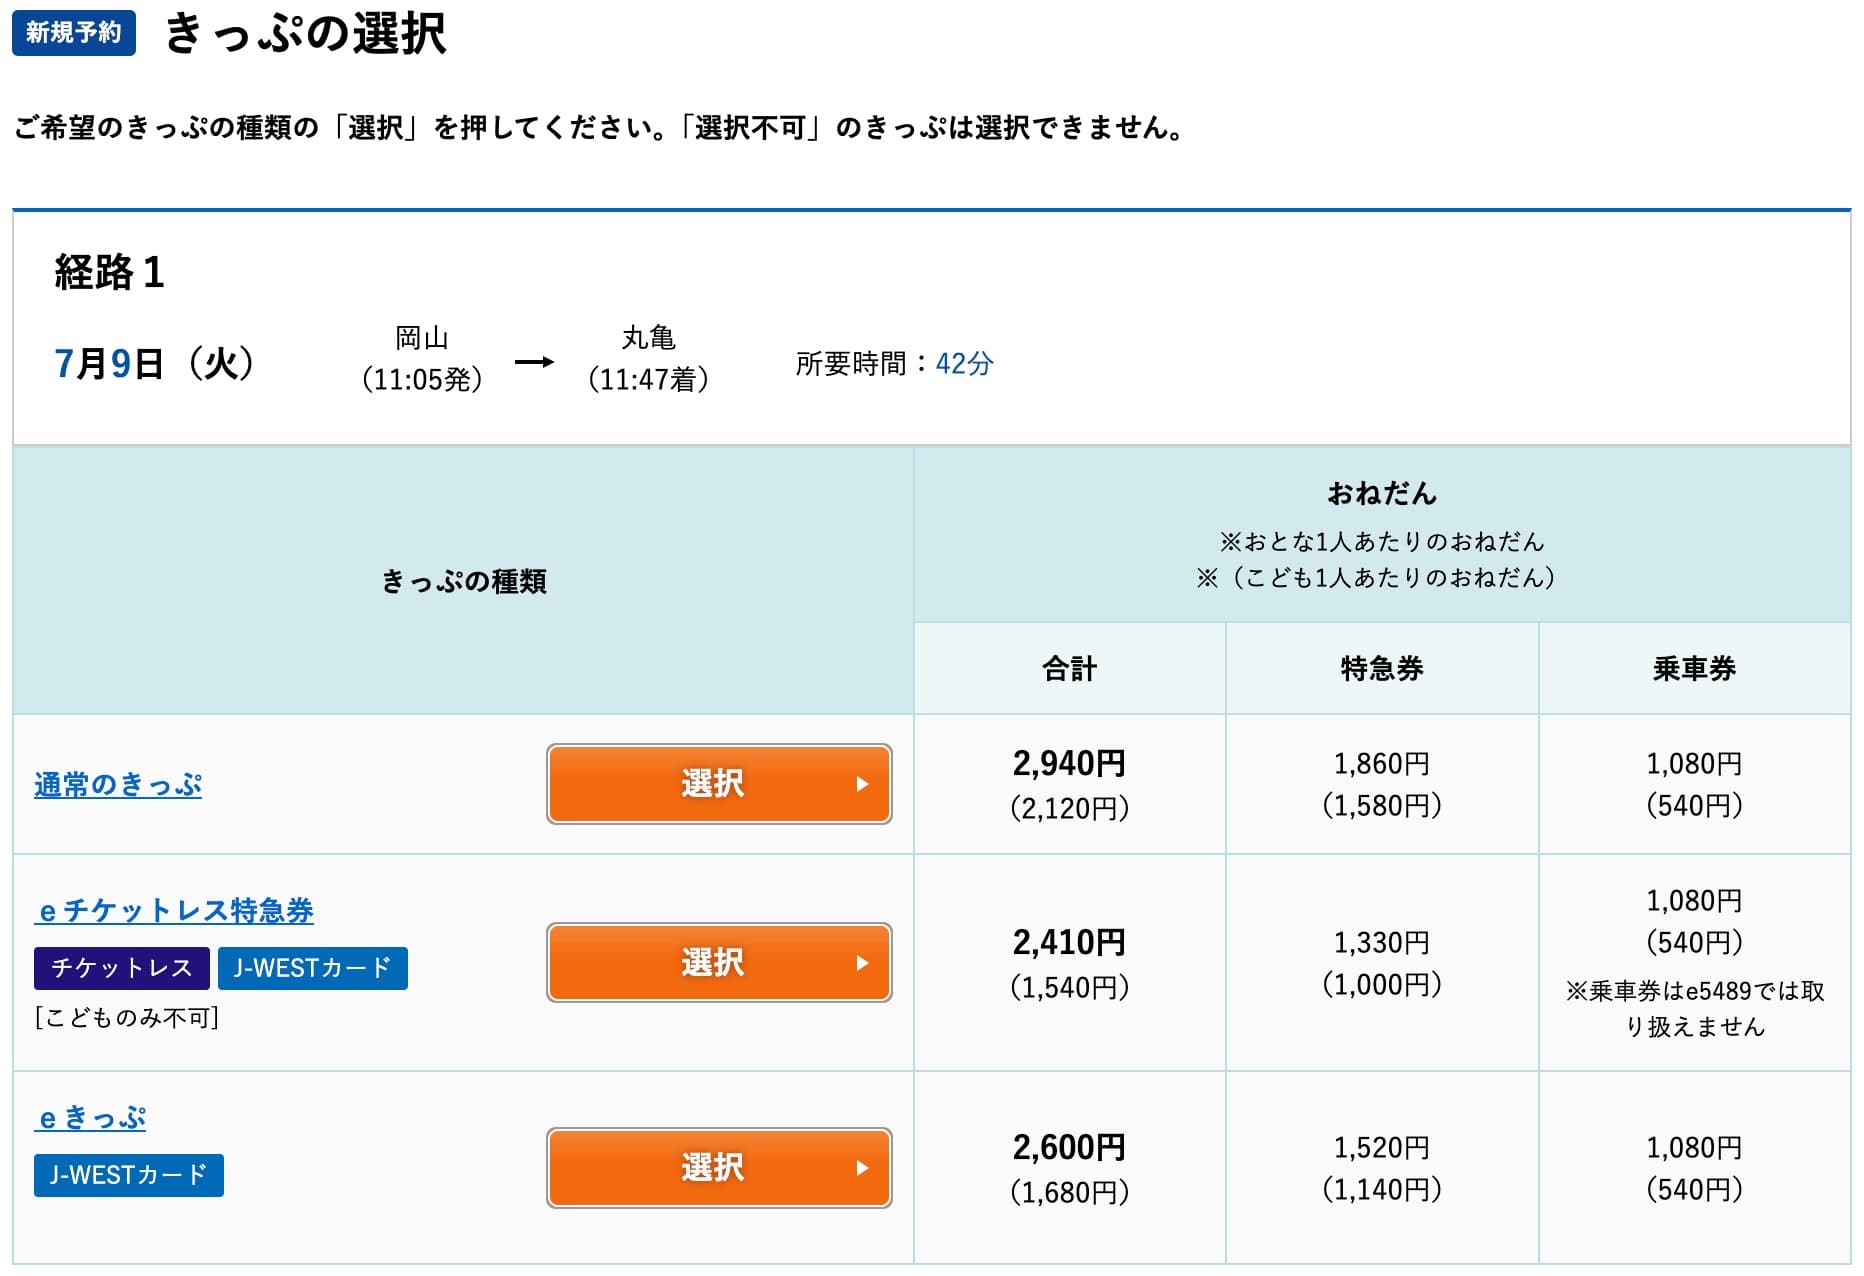The image size is (1864, 1276).
Task: Click the おねだん header
Action: (1382, 493)
